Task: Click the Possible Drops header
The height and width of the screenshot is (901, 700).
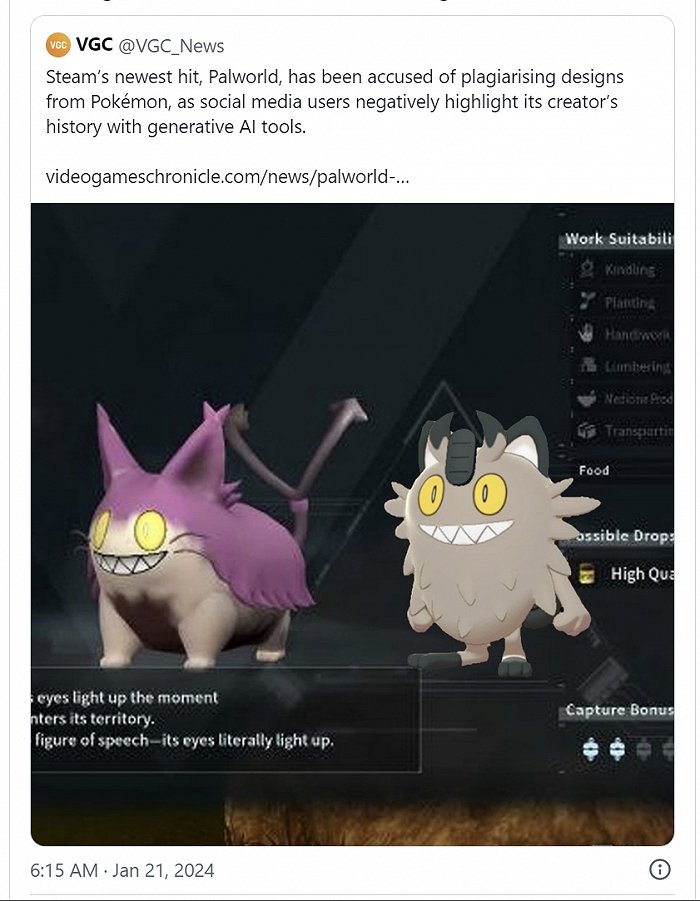Action: (622, 536)
